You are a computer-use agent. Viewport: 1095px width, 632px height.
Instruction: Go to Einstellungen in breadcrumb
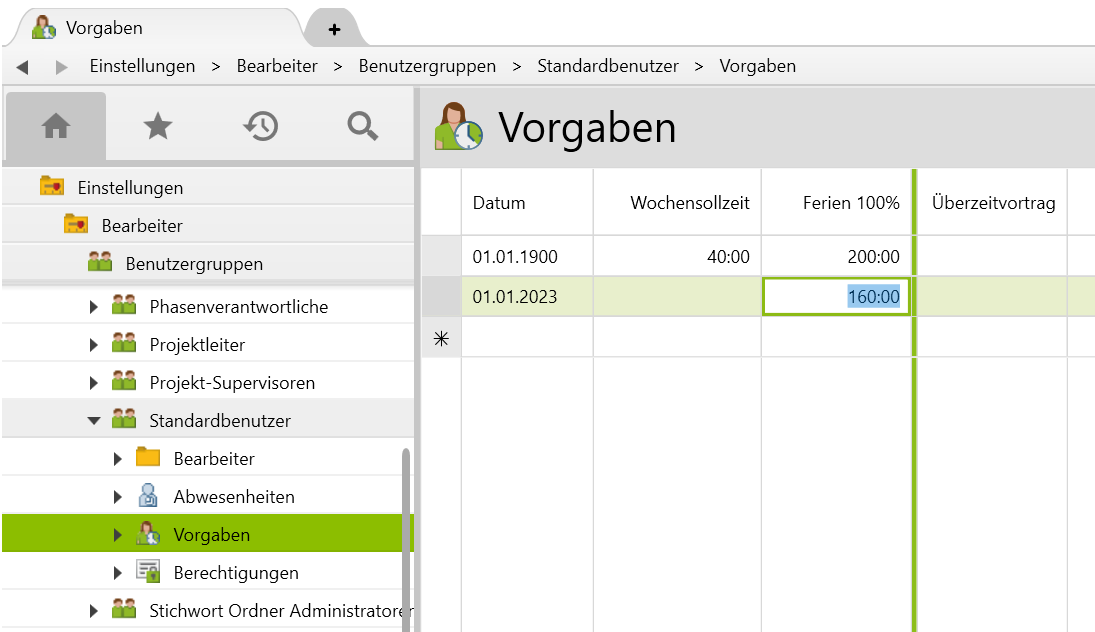pos(142,67)
